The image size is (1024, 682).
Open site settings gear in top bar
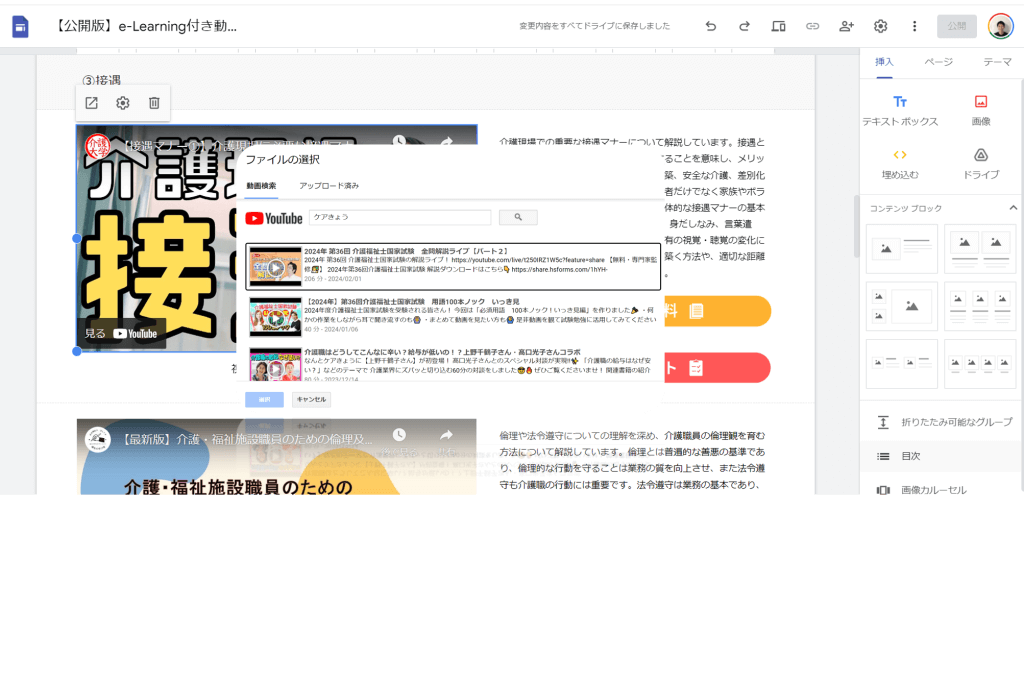tap(880, 26)
